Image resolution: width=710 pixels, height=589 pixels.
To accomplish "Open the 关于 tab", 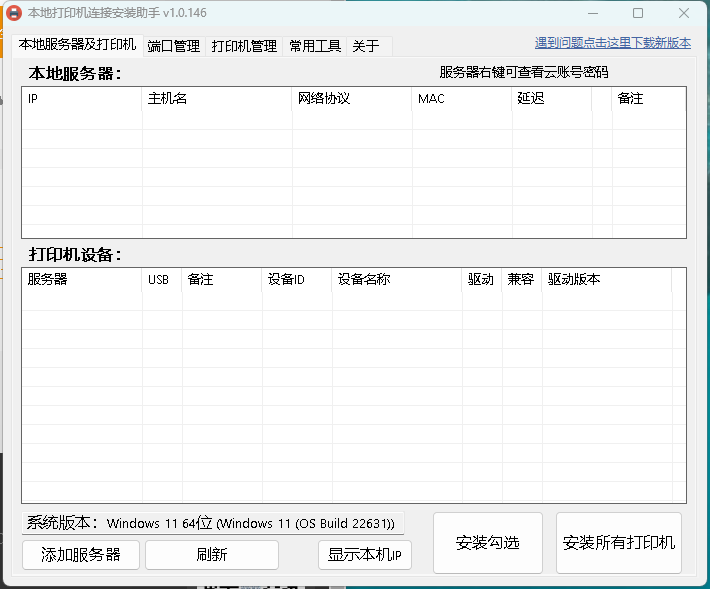I will (x=365, y=46).
